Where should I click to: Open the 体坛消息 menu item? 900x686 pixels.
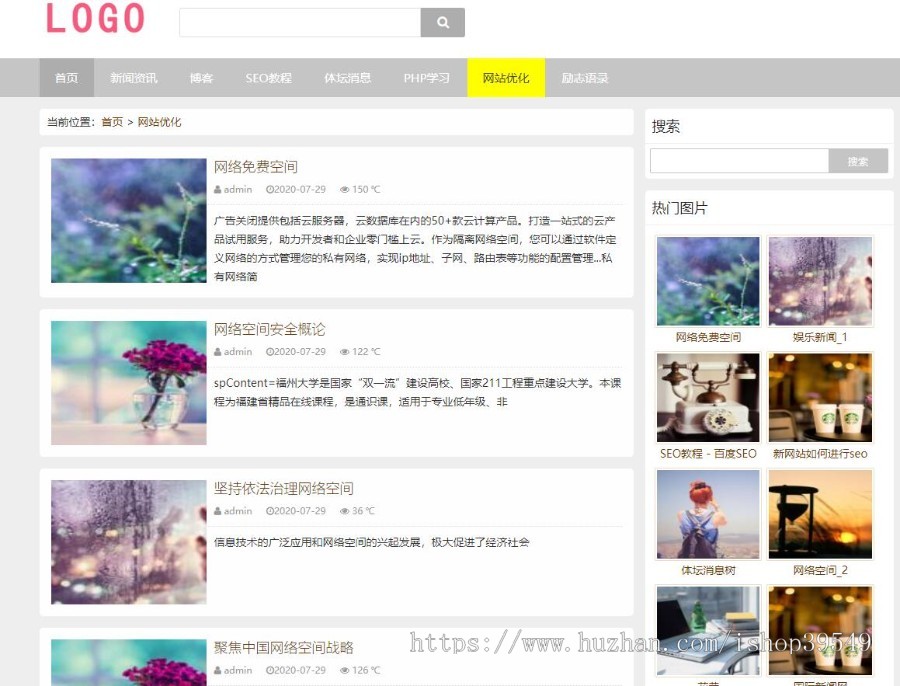coord(347,77)
